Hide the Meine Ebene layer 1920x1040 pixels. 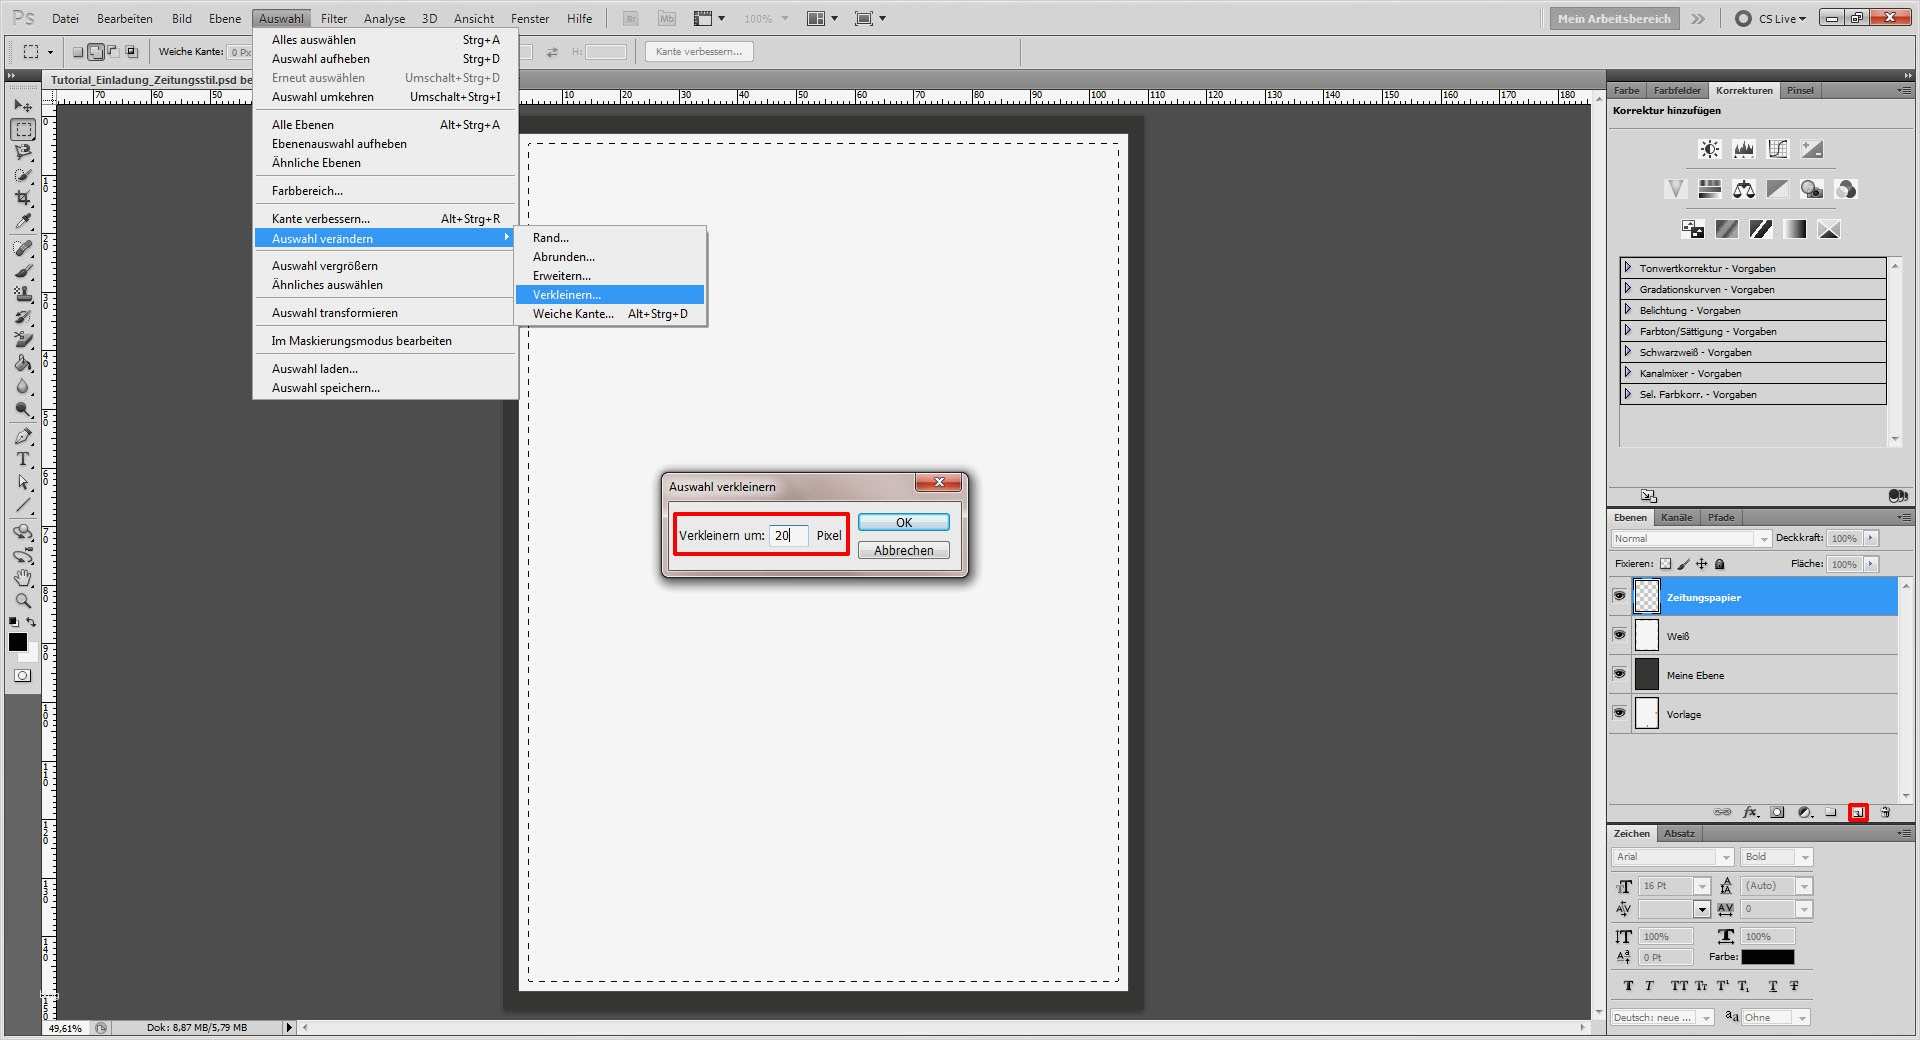pos(1619,674)
